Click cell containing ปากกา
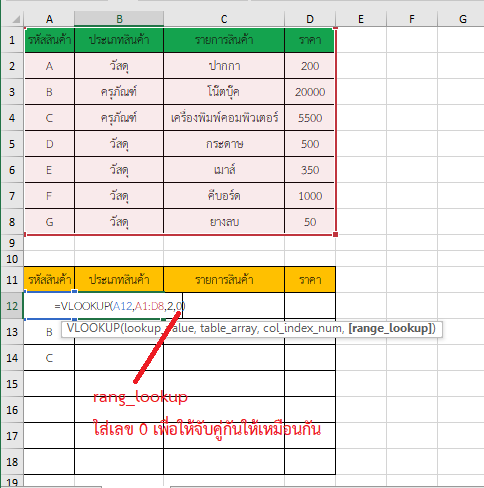 coord(224,66)
